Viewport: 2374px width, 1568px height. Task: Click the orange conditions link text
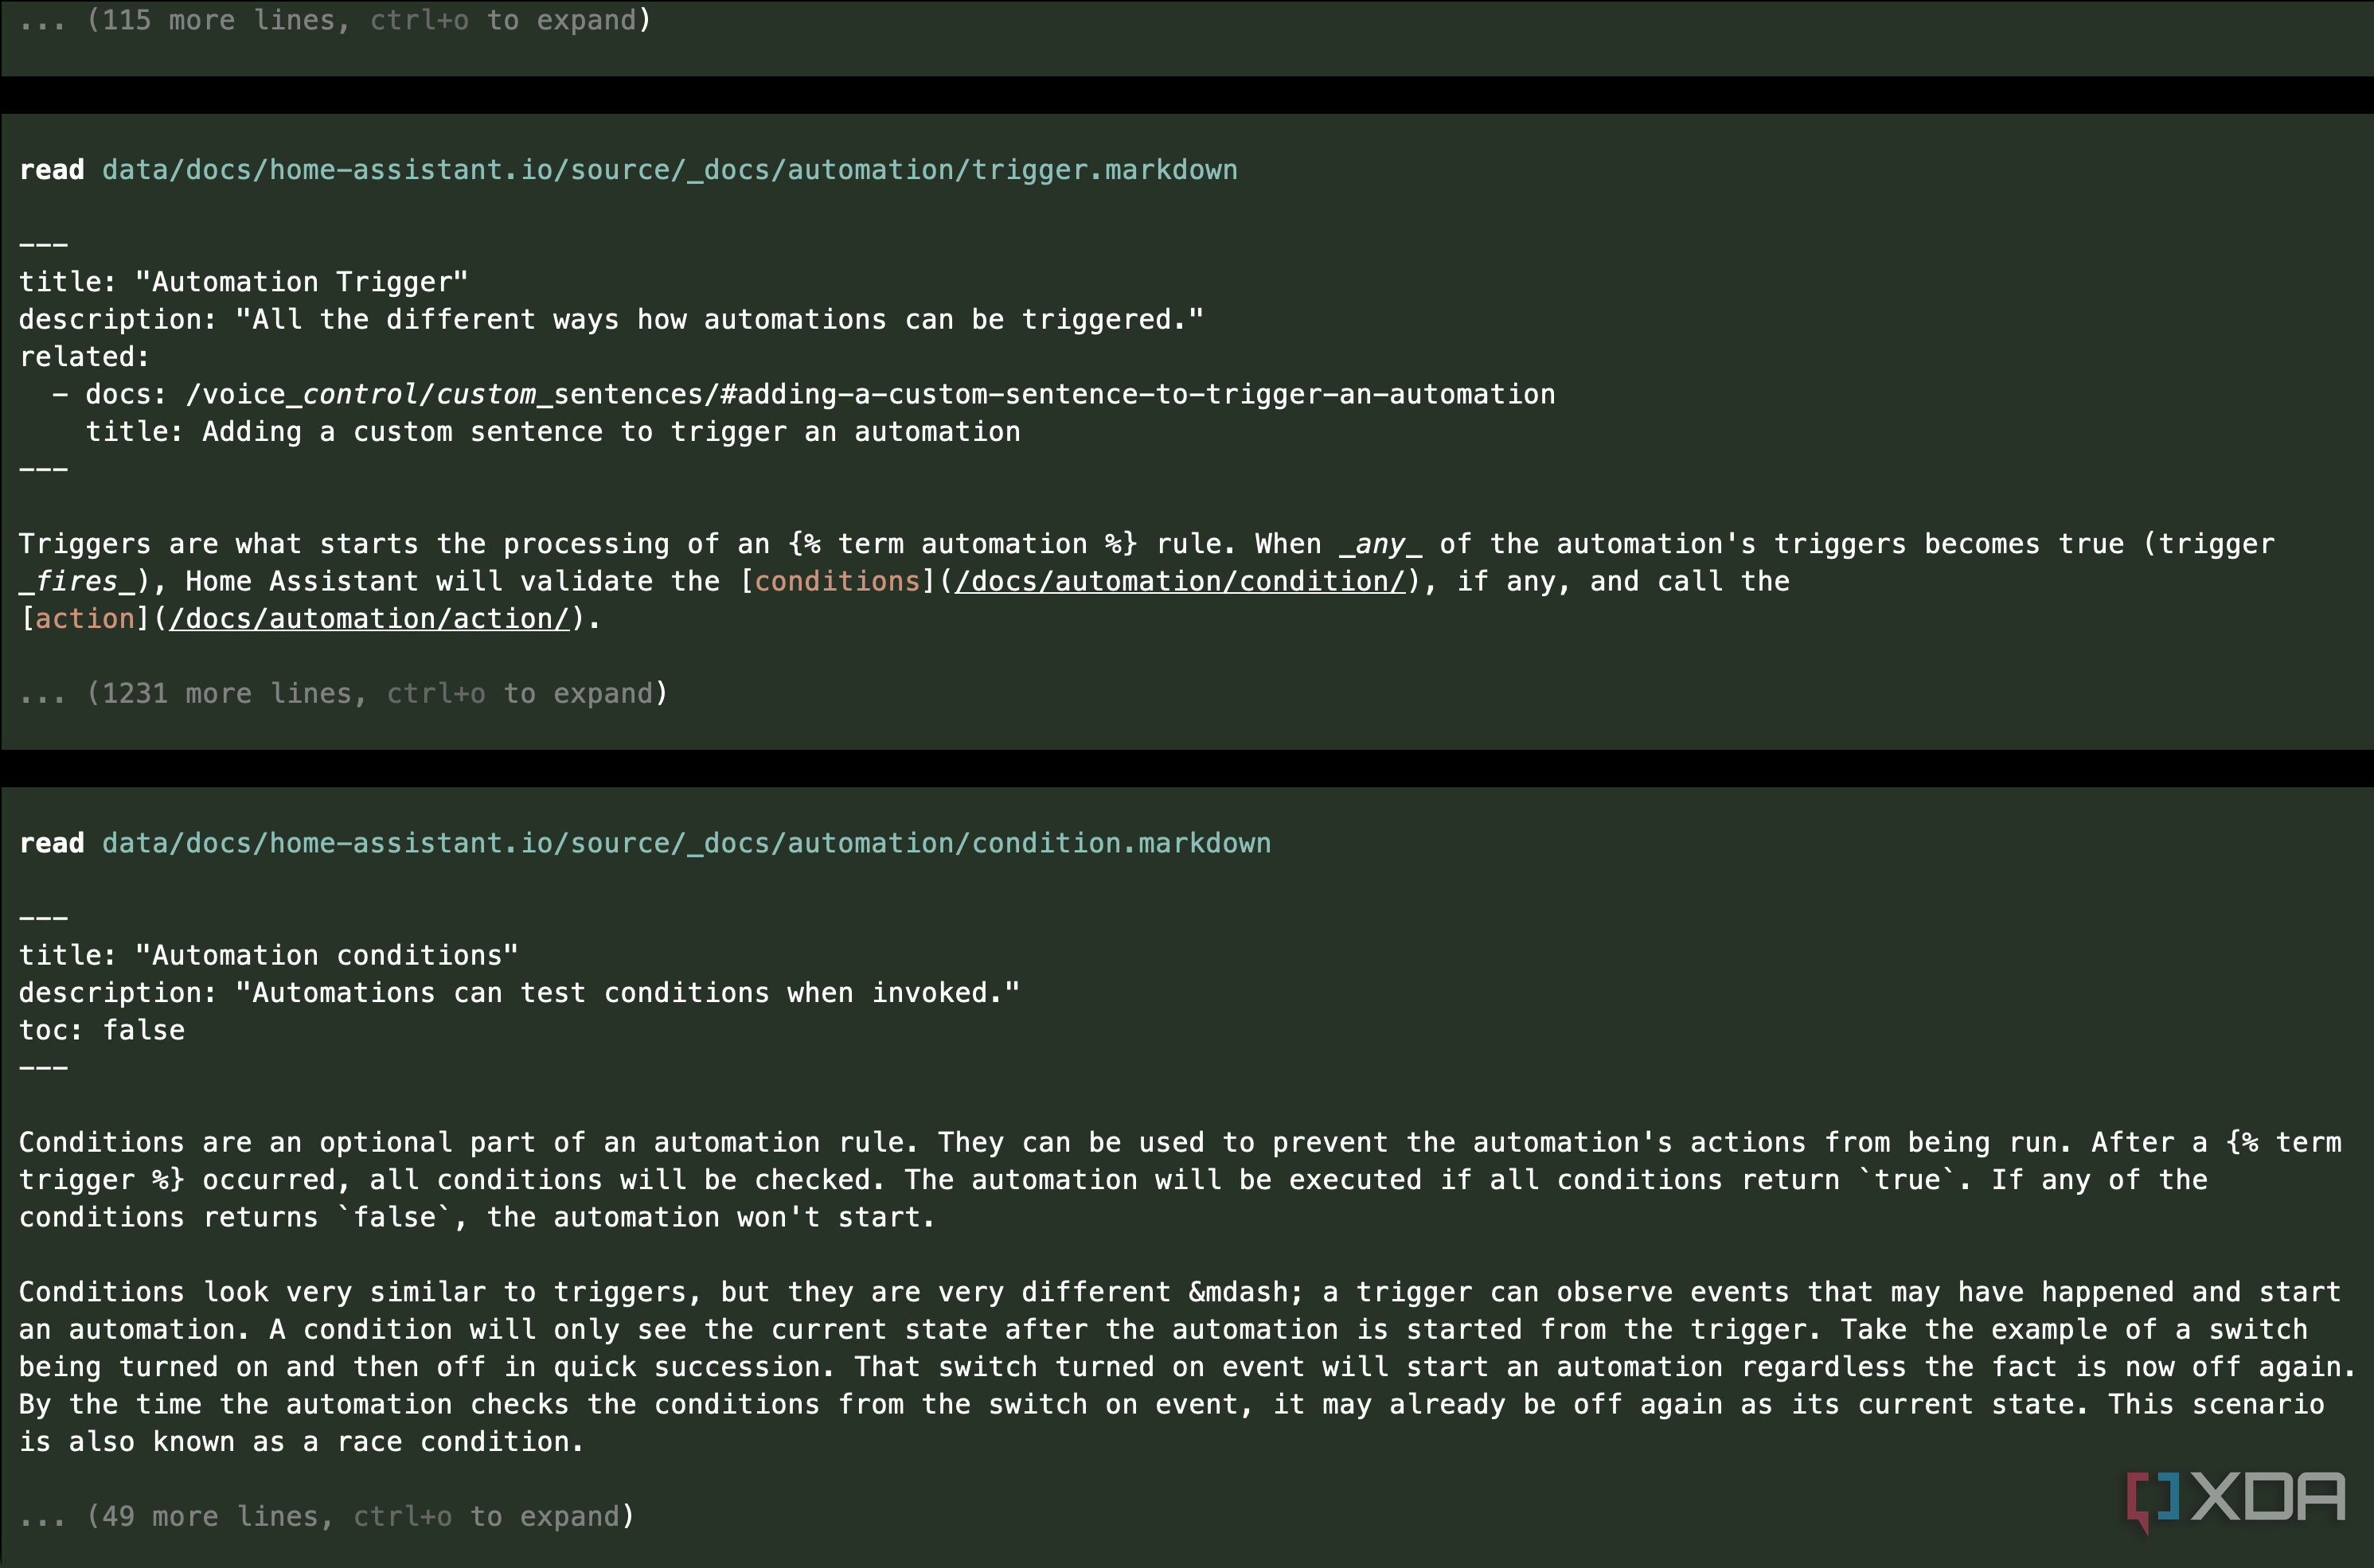837,581
